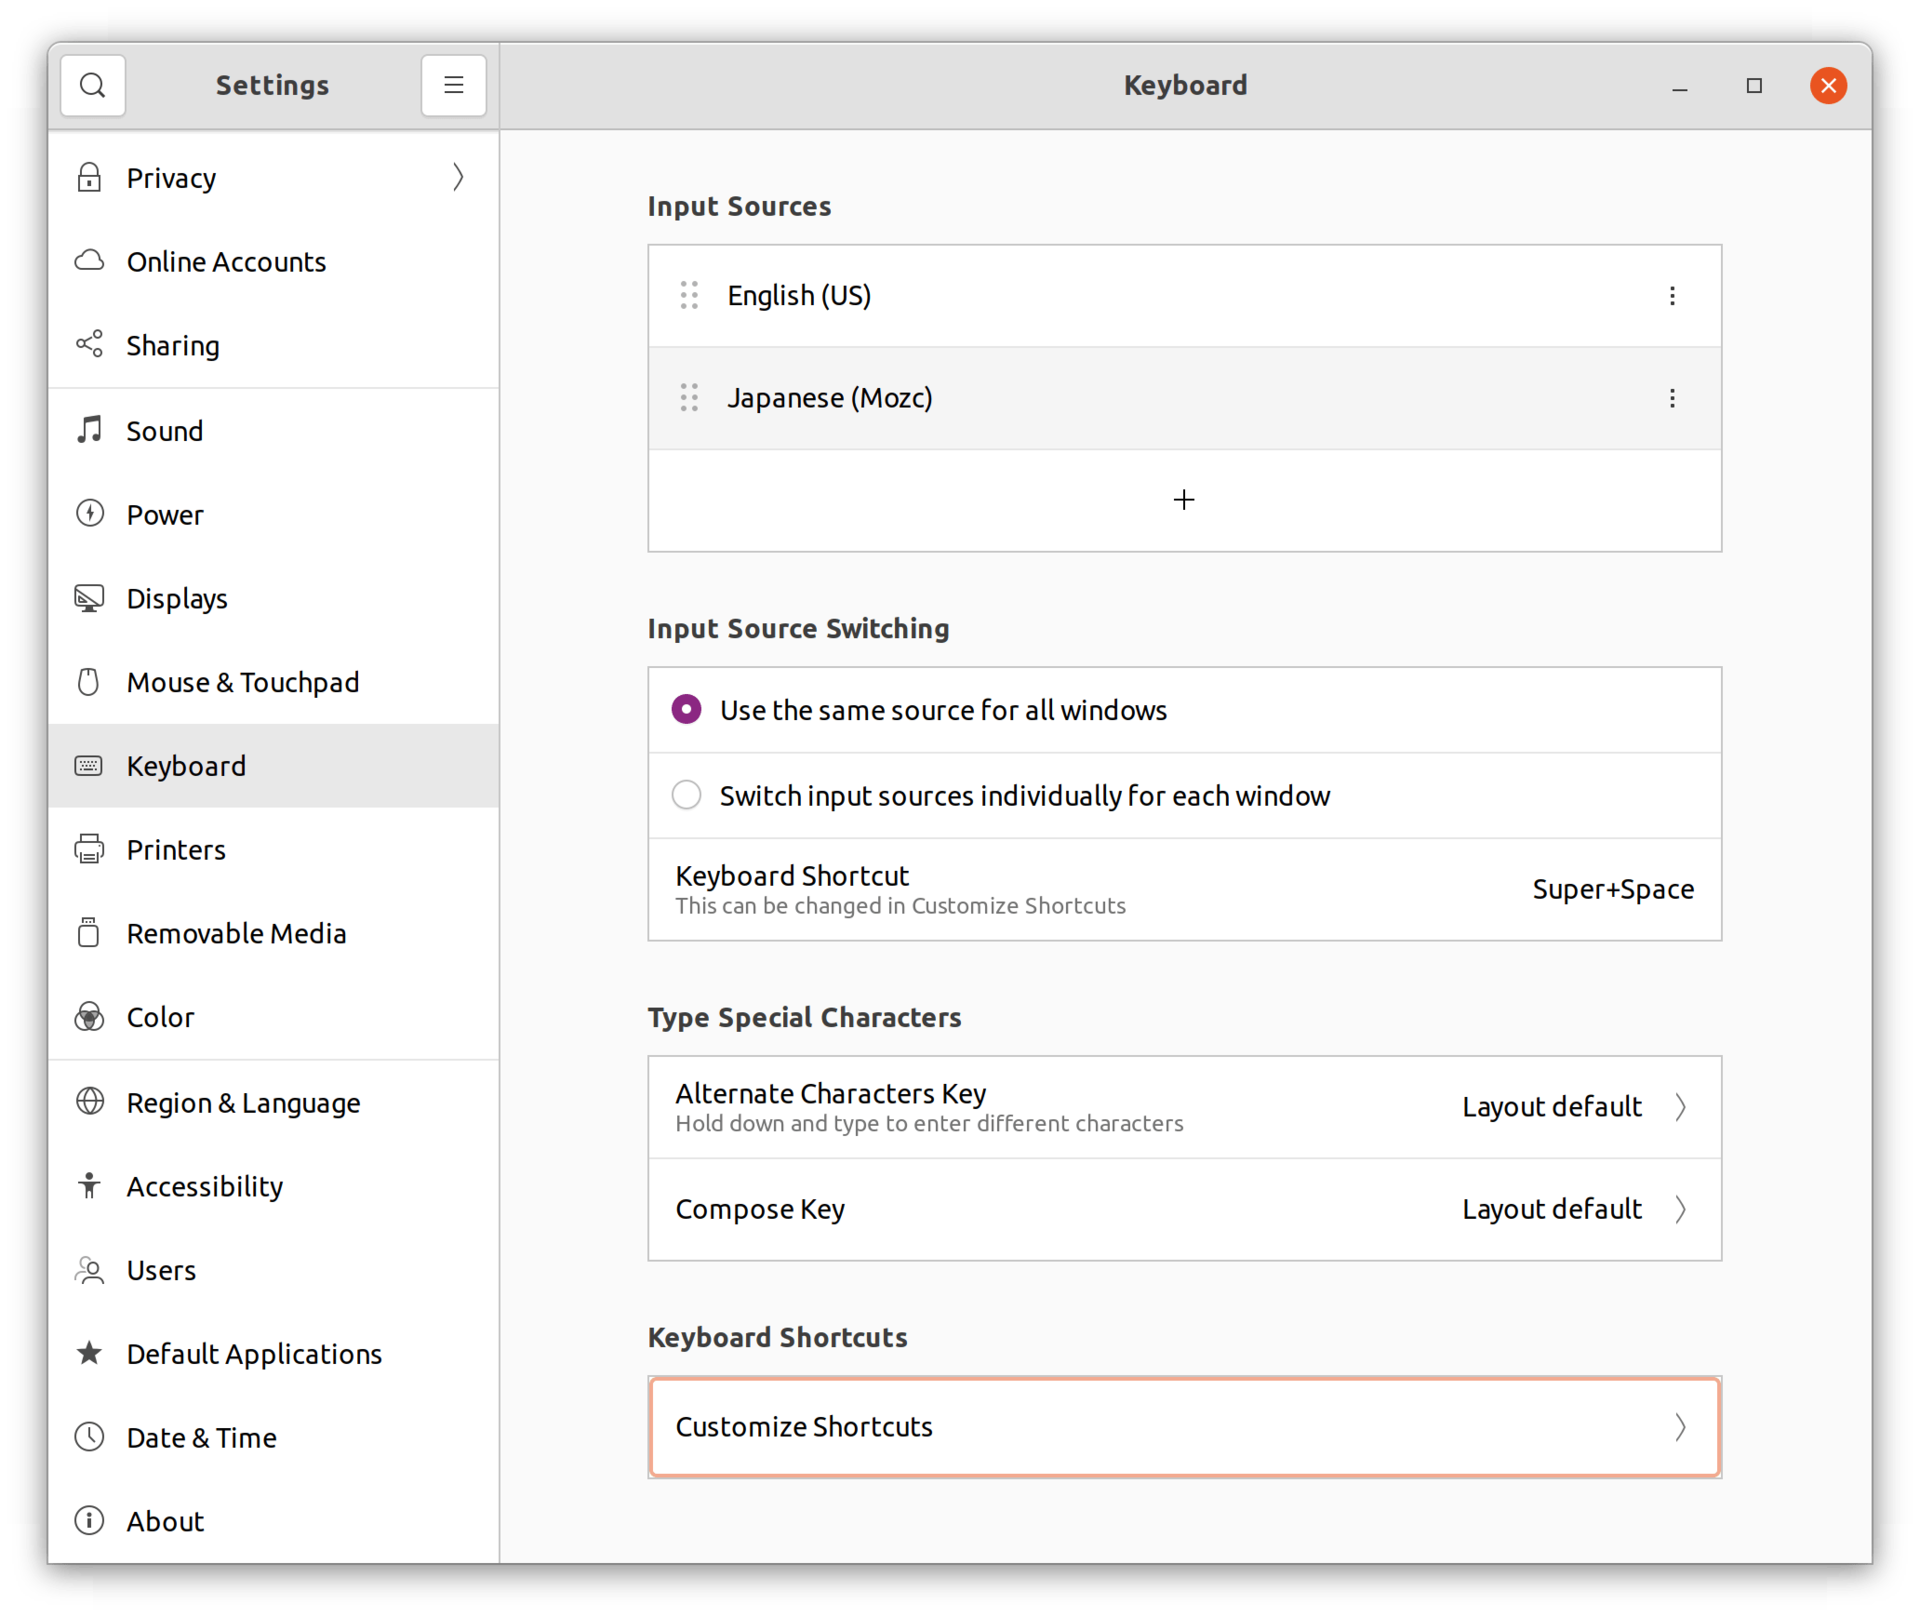This screenshot has width=1920, height=1617.
Task: Open Mouse & Touchpad settings
Action: 242,683
